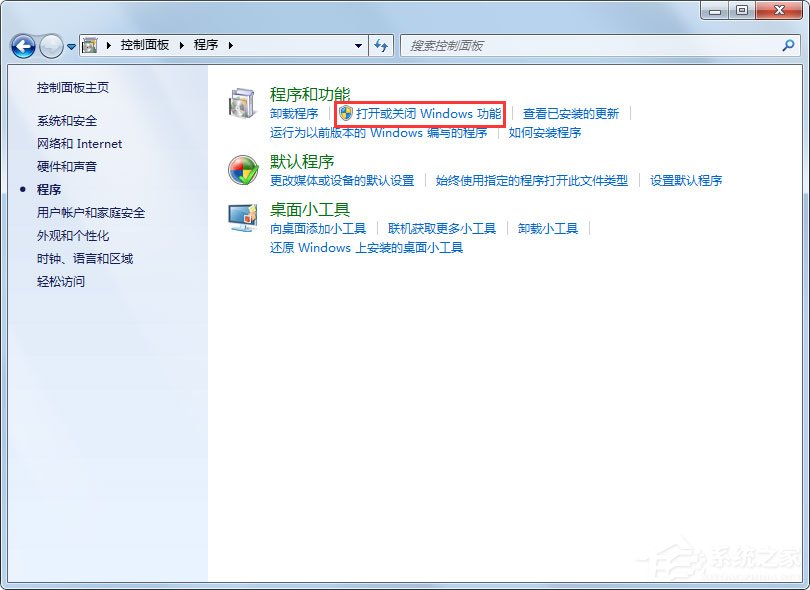Image resolution: width=810 pixels, height=590 pixels.
Task: Click the 卸载程序 link
Action: tap(293, 114)
